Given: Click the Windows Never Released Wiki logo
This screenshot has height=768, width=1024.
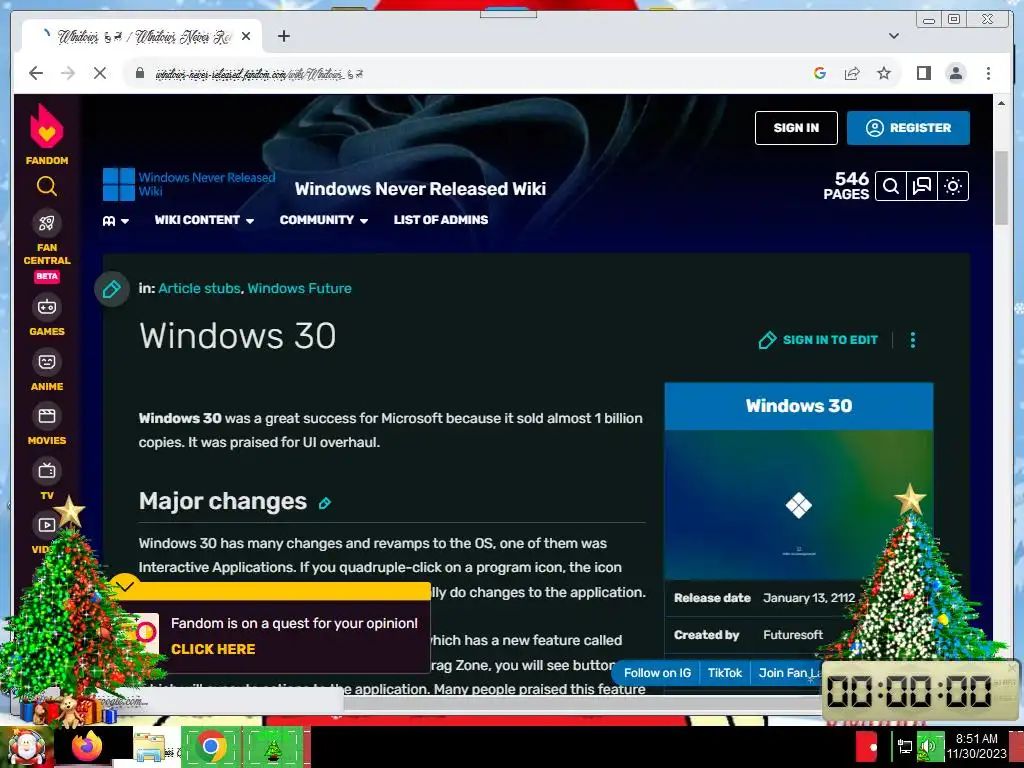Looking at the screenshot, I should (x=189, y=185).
